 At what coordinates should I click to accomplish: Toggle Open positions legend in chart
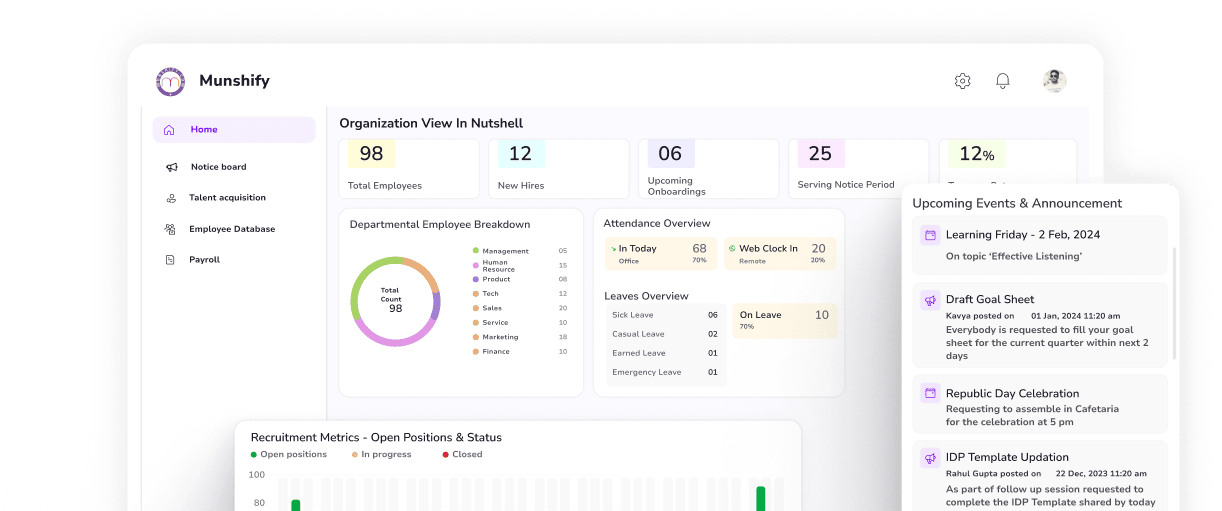tap(289, 454)
